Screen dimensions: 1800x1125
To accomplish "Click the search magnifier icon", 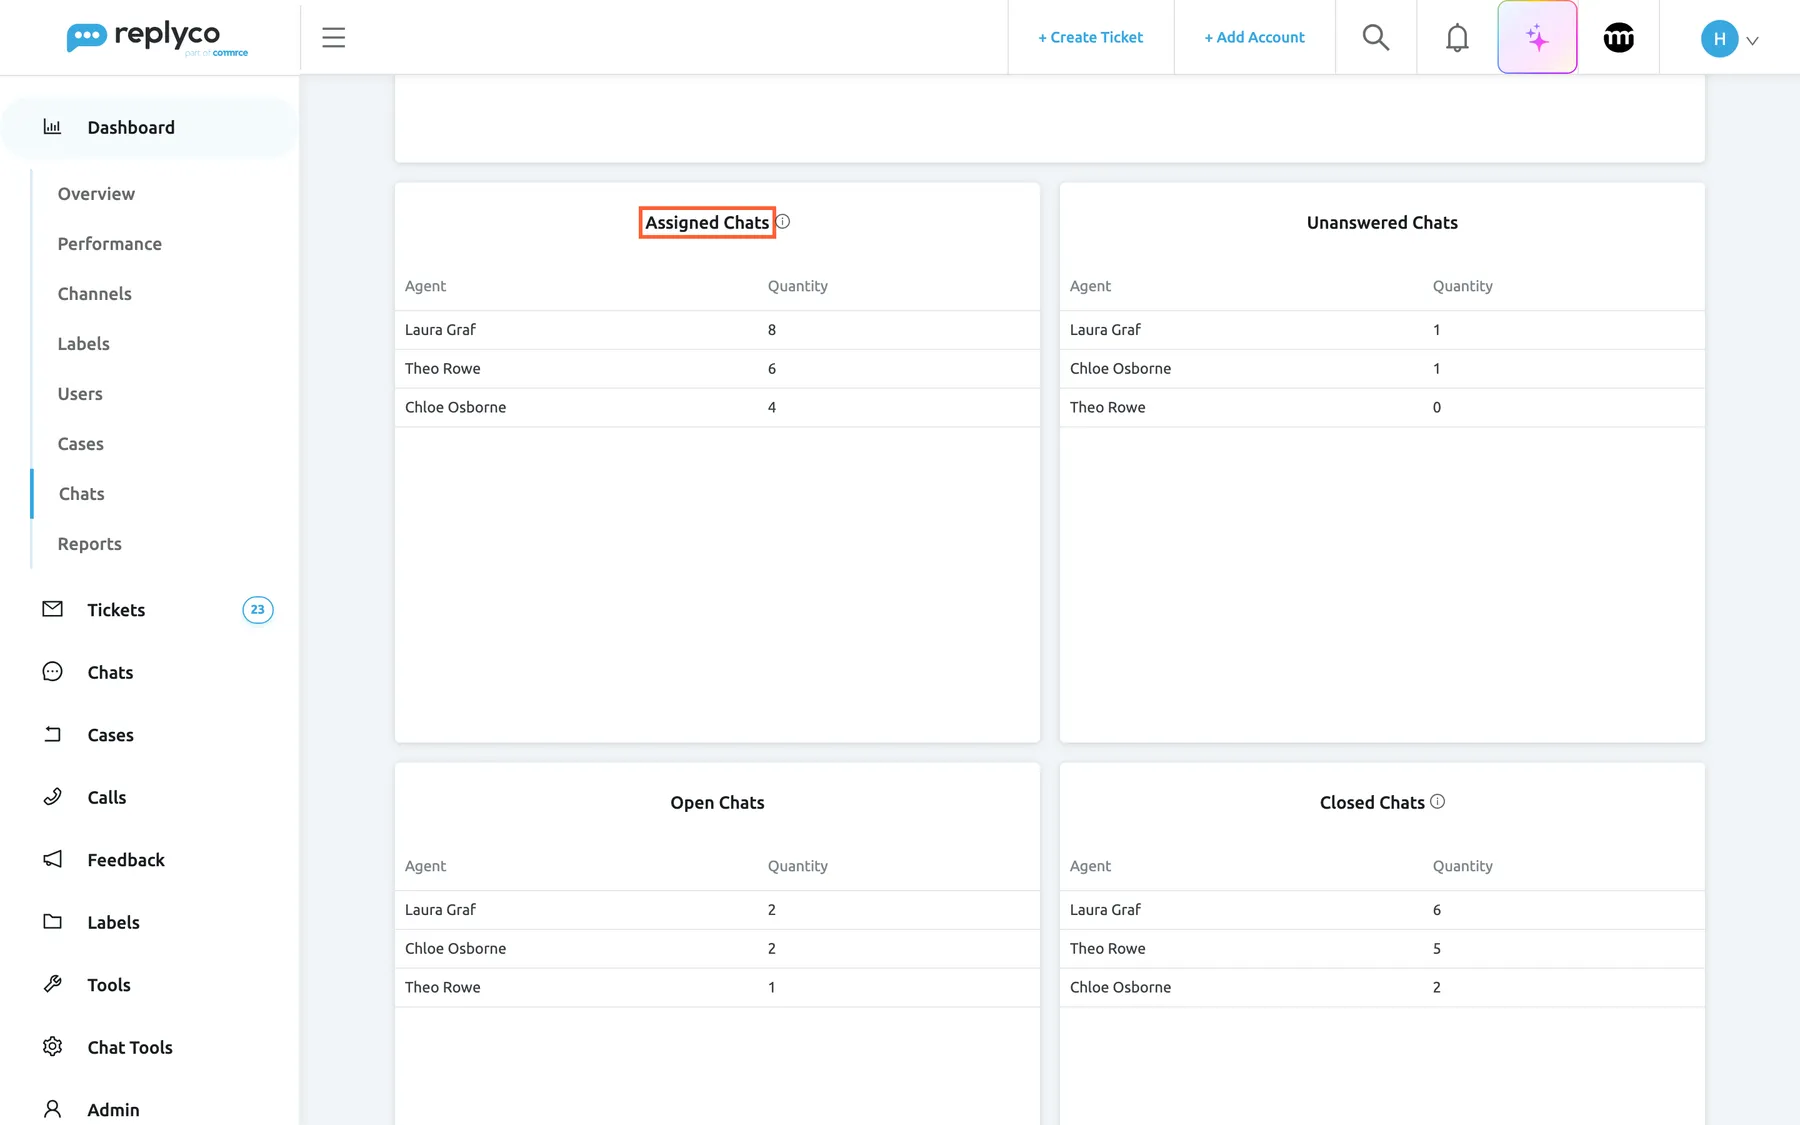I will [1376, 38].
